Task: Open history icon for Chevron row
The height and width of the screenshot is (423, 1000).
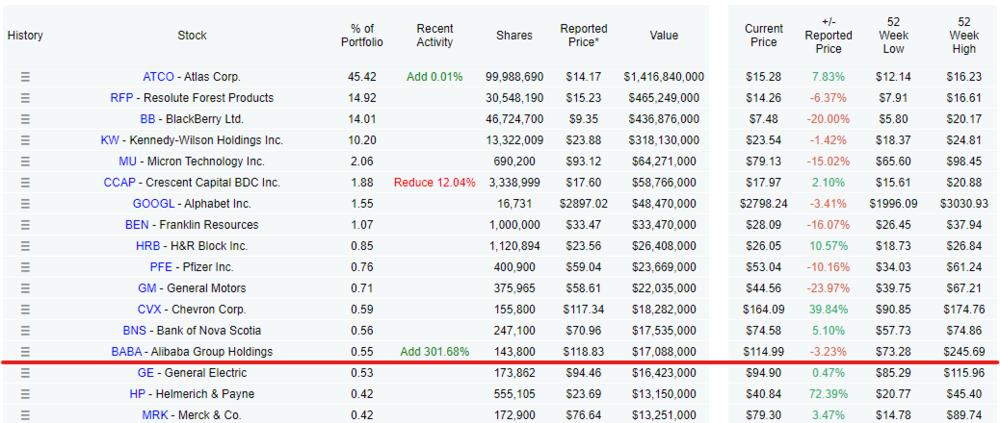Action: point(25,310)
